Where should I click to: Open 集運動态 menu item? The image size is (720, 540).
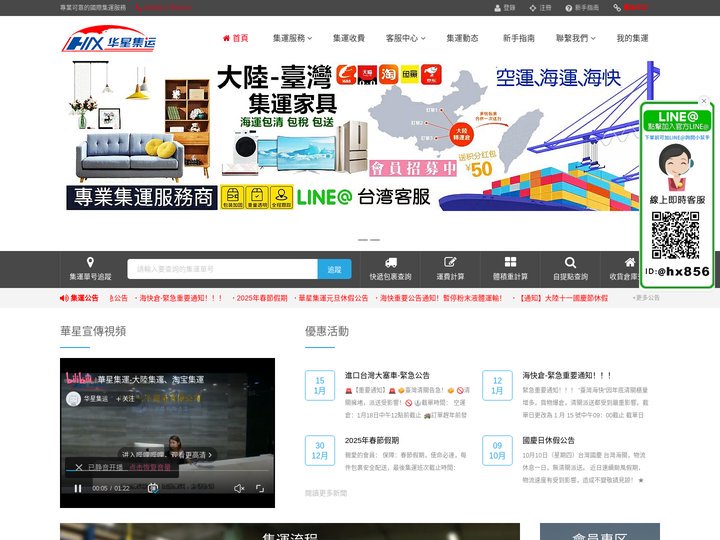pyautogui.click(x=462, y=38)
